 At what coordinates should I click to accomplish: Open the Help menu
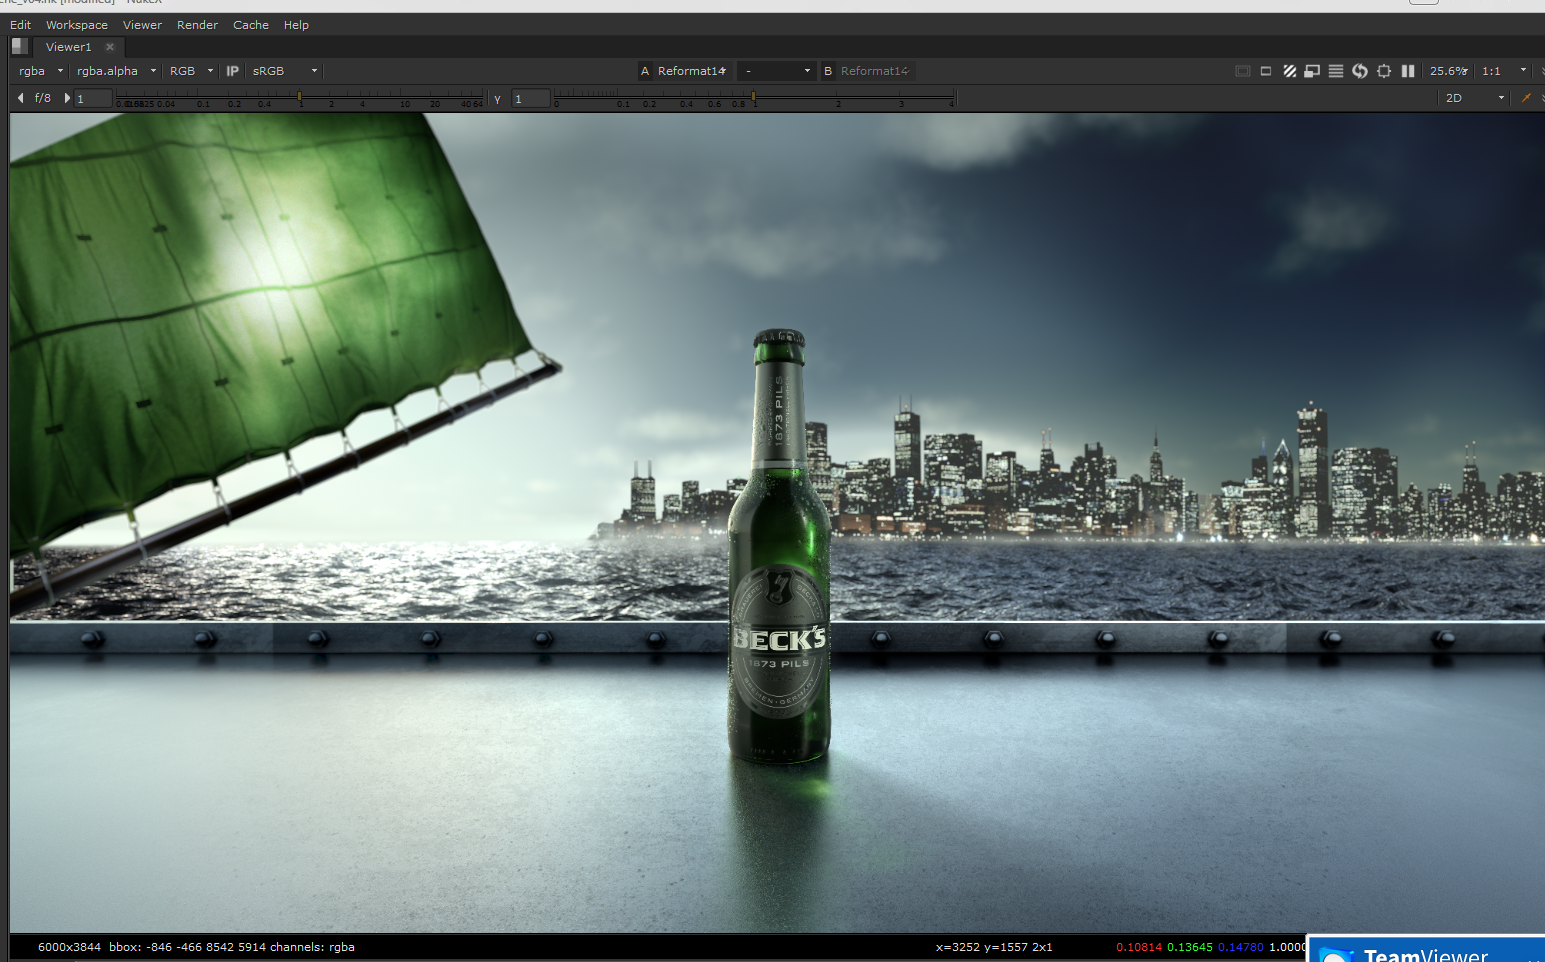click(x=296, y=25)
